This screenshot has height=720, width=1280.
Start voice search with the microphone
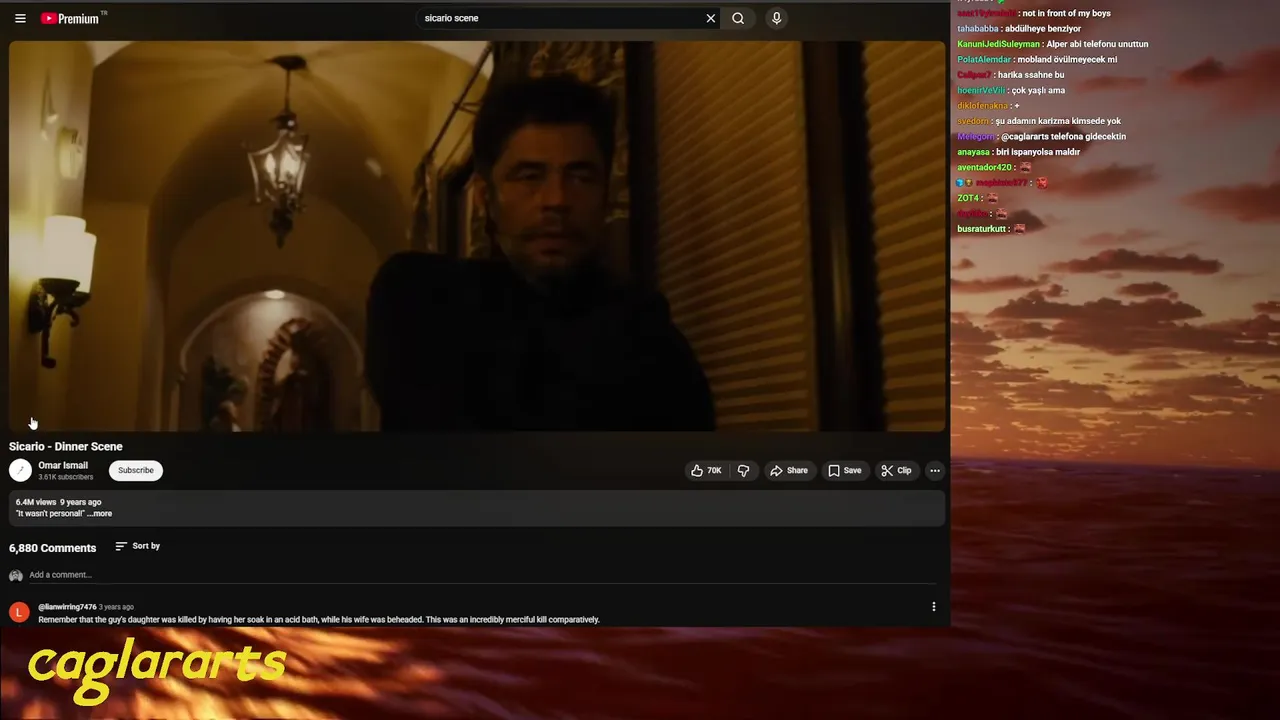(x=776, y=18)
